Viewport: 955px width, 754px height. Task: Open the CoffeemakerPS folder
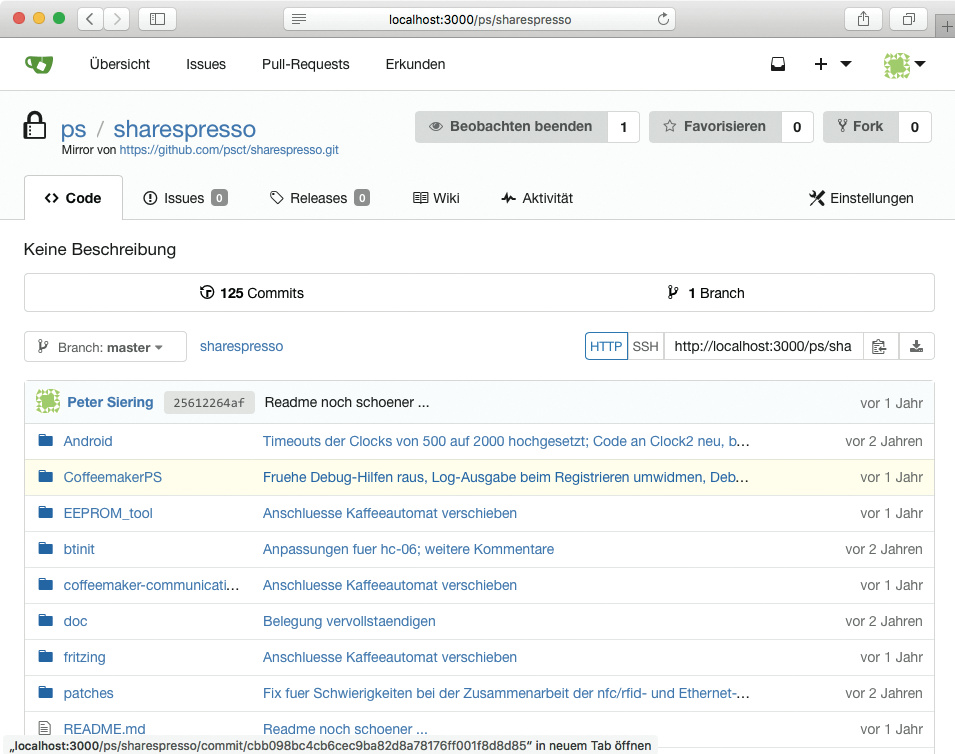pyautogui.click(x=112, y=477)
